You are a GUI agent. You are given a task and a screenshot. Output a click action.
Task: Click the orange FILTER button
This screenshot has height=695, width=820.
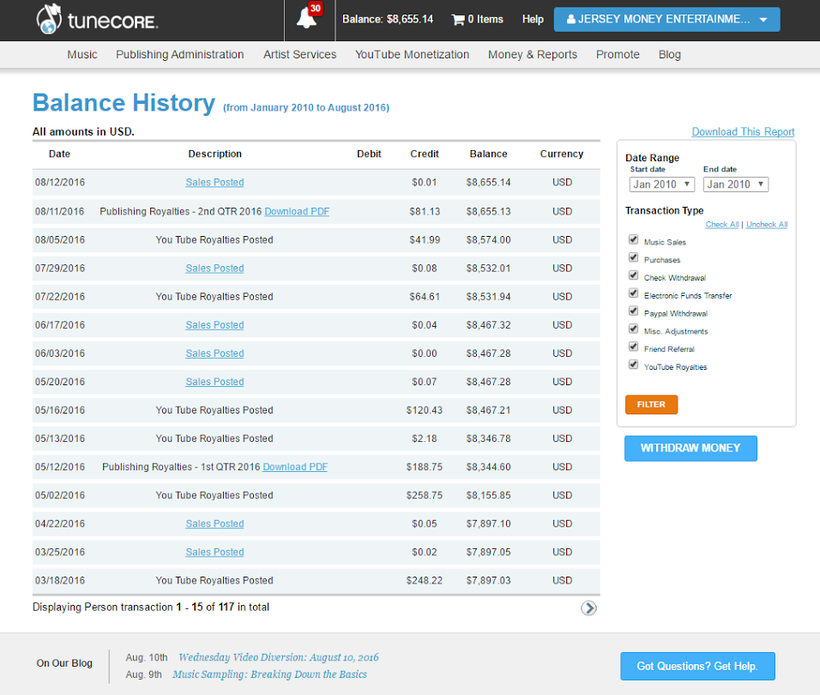point(651,405)
